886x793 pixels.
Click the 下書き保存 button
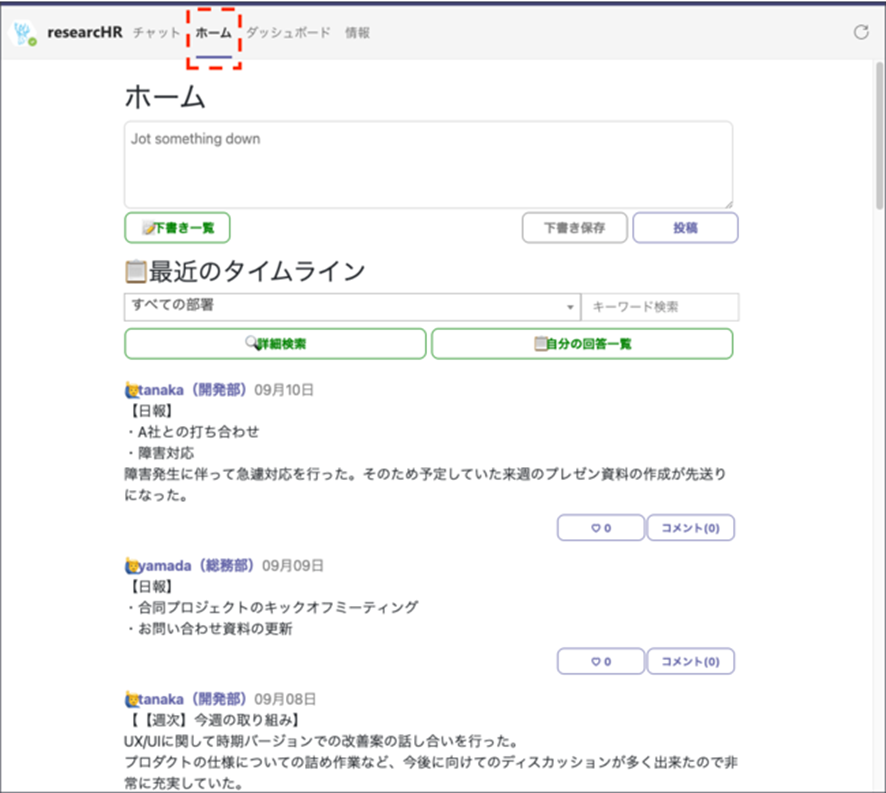click(x=575, y=228)
